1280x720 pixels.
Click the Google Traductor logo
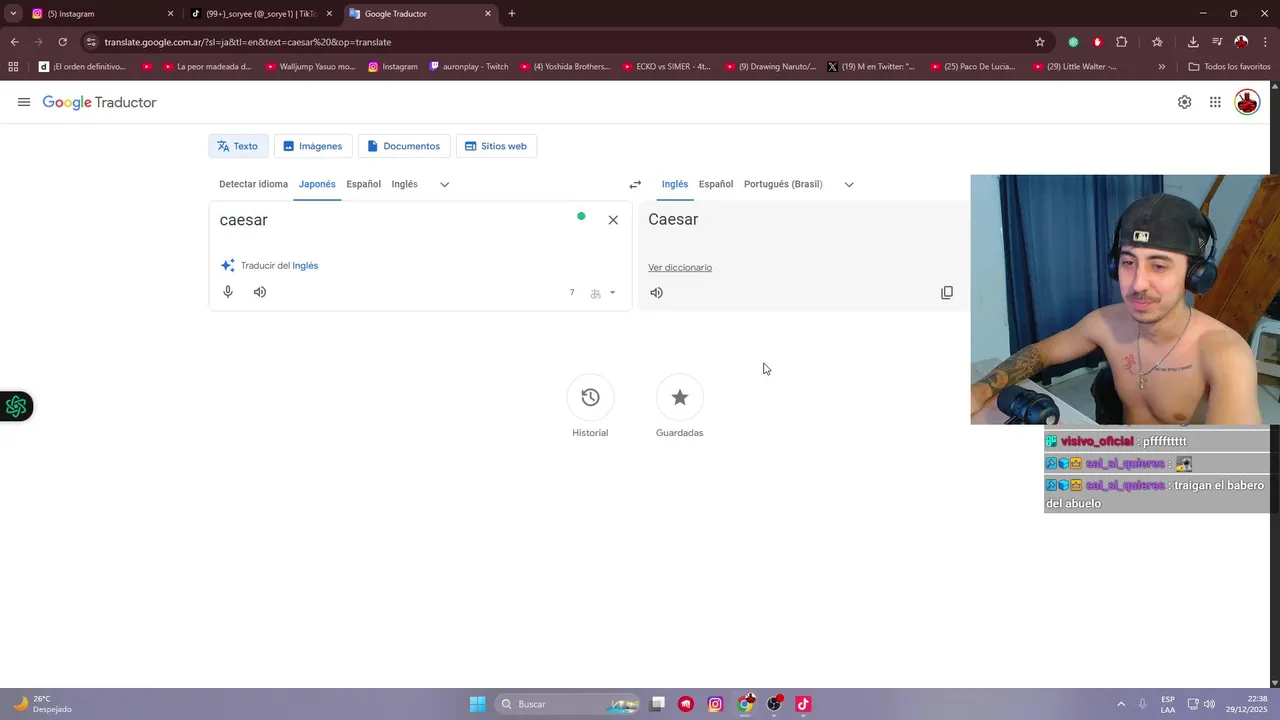pos(99,102)
